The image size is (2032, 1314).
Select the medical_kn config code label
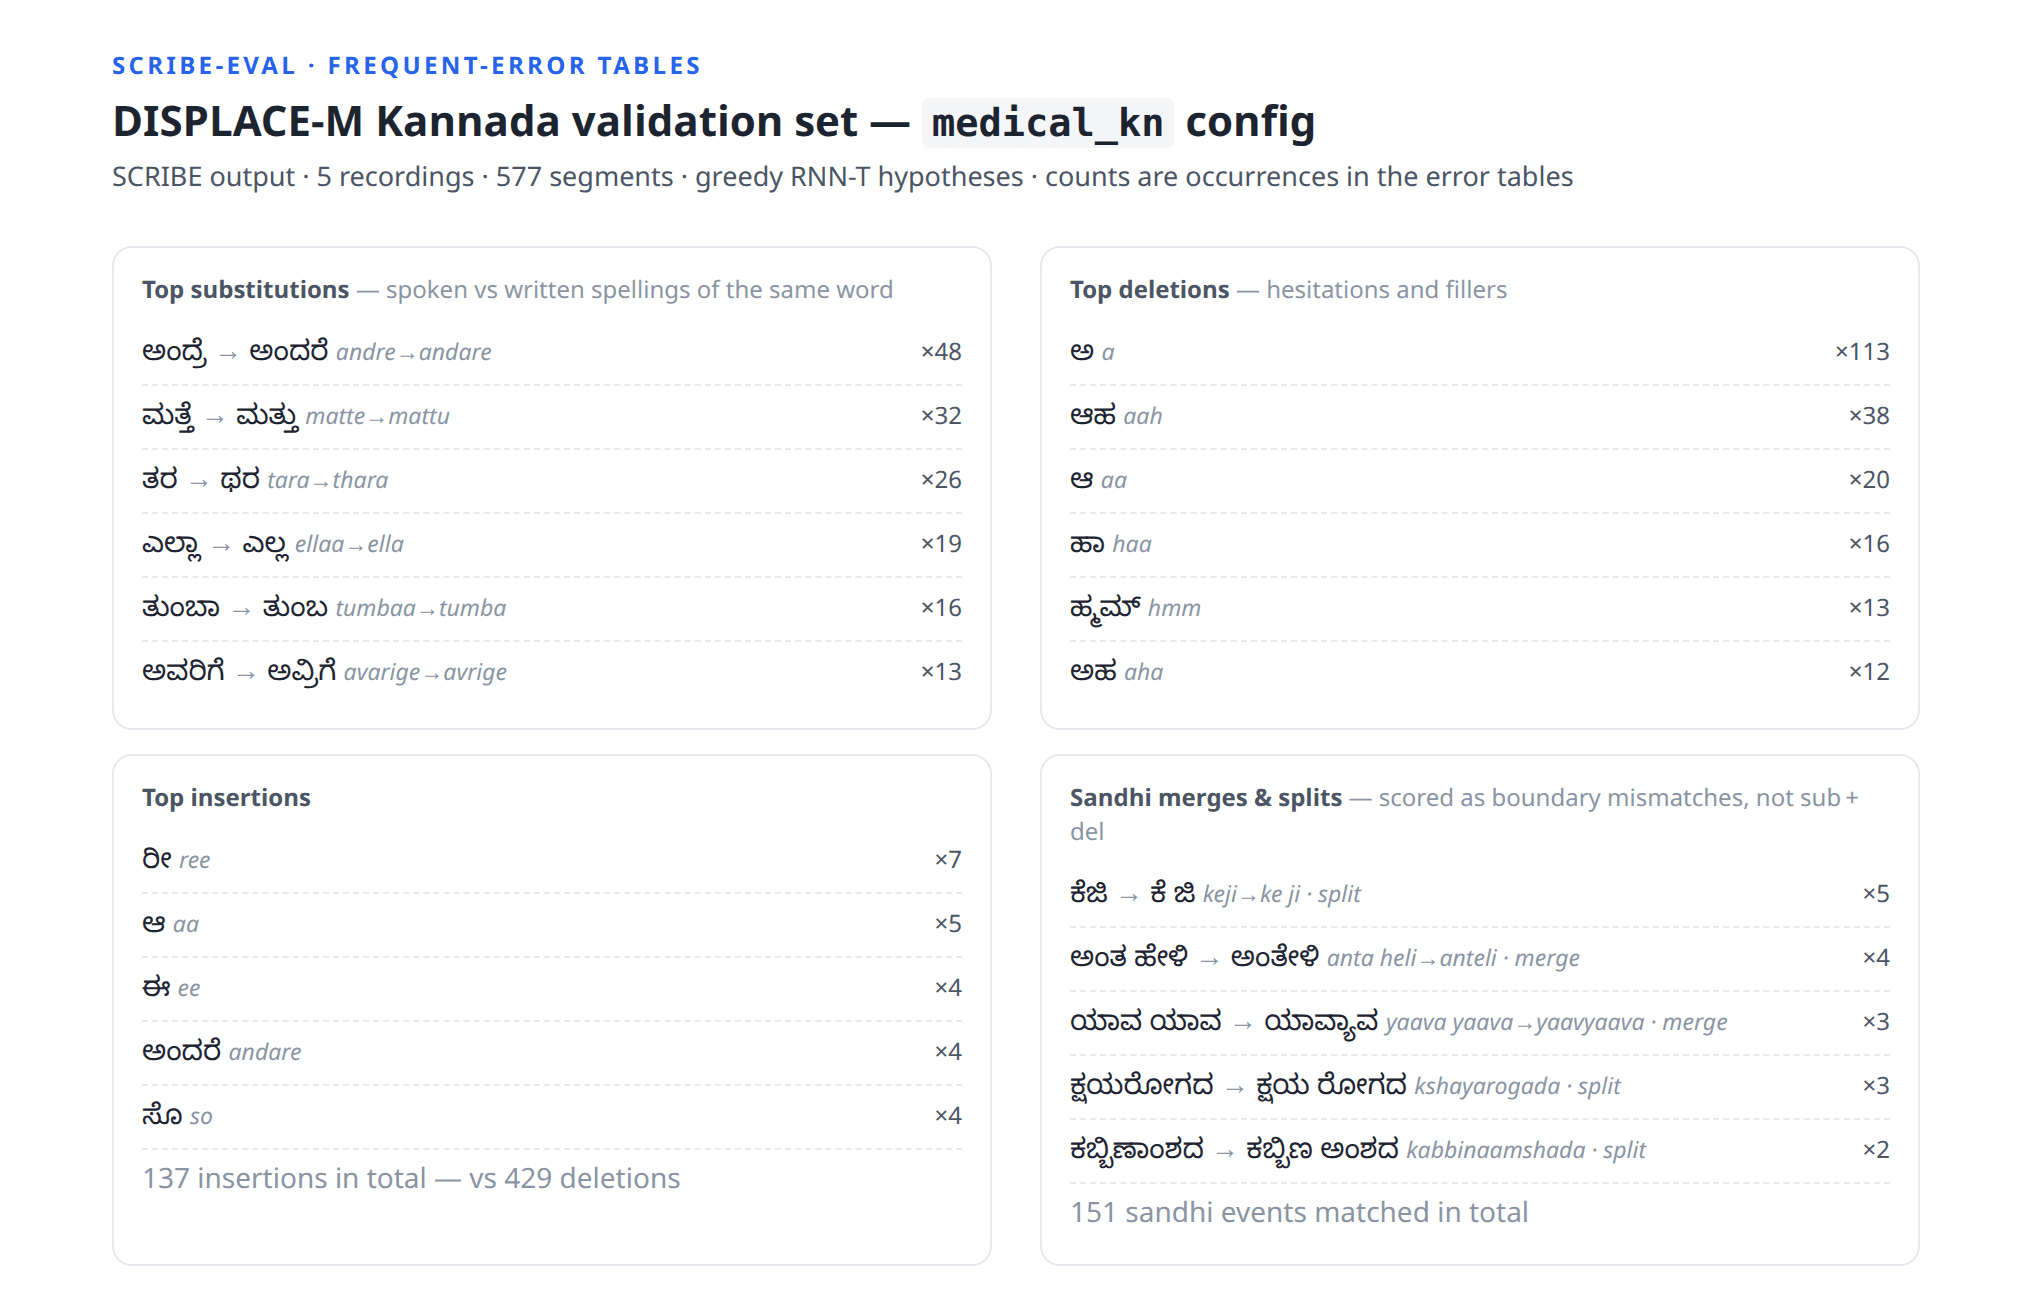coord(1047,123)
